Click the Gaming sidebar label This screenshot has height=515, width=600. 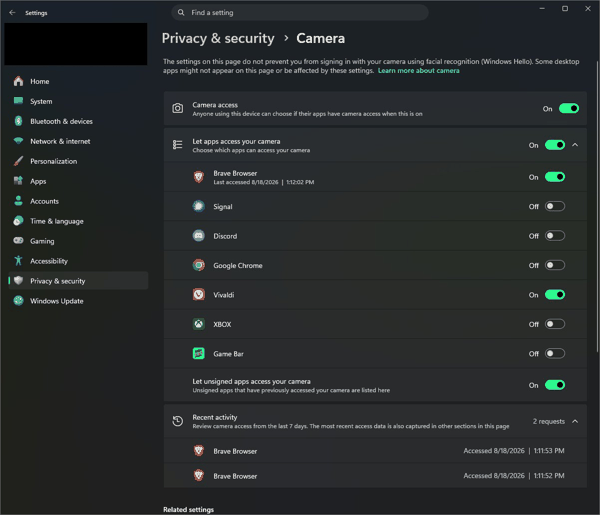pyautogui.click(x=42, y=241)
